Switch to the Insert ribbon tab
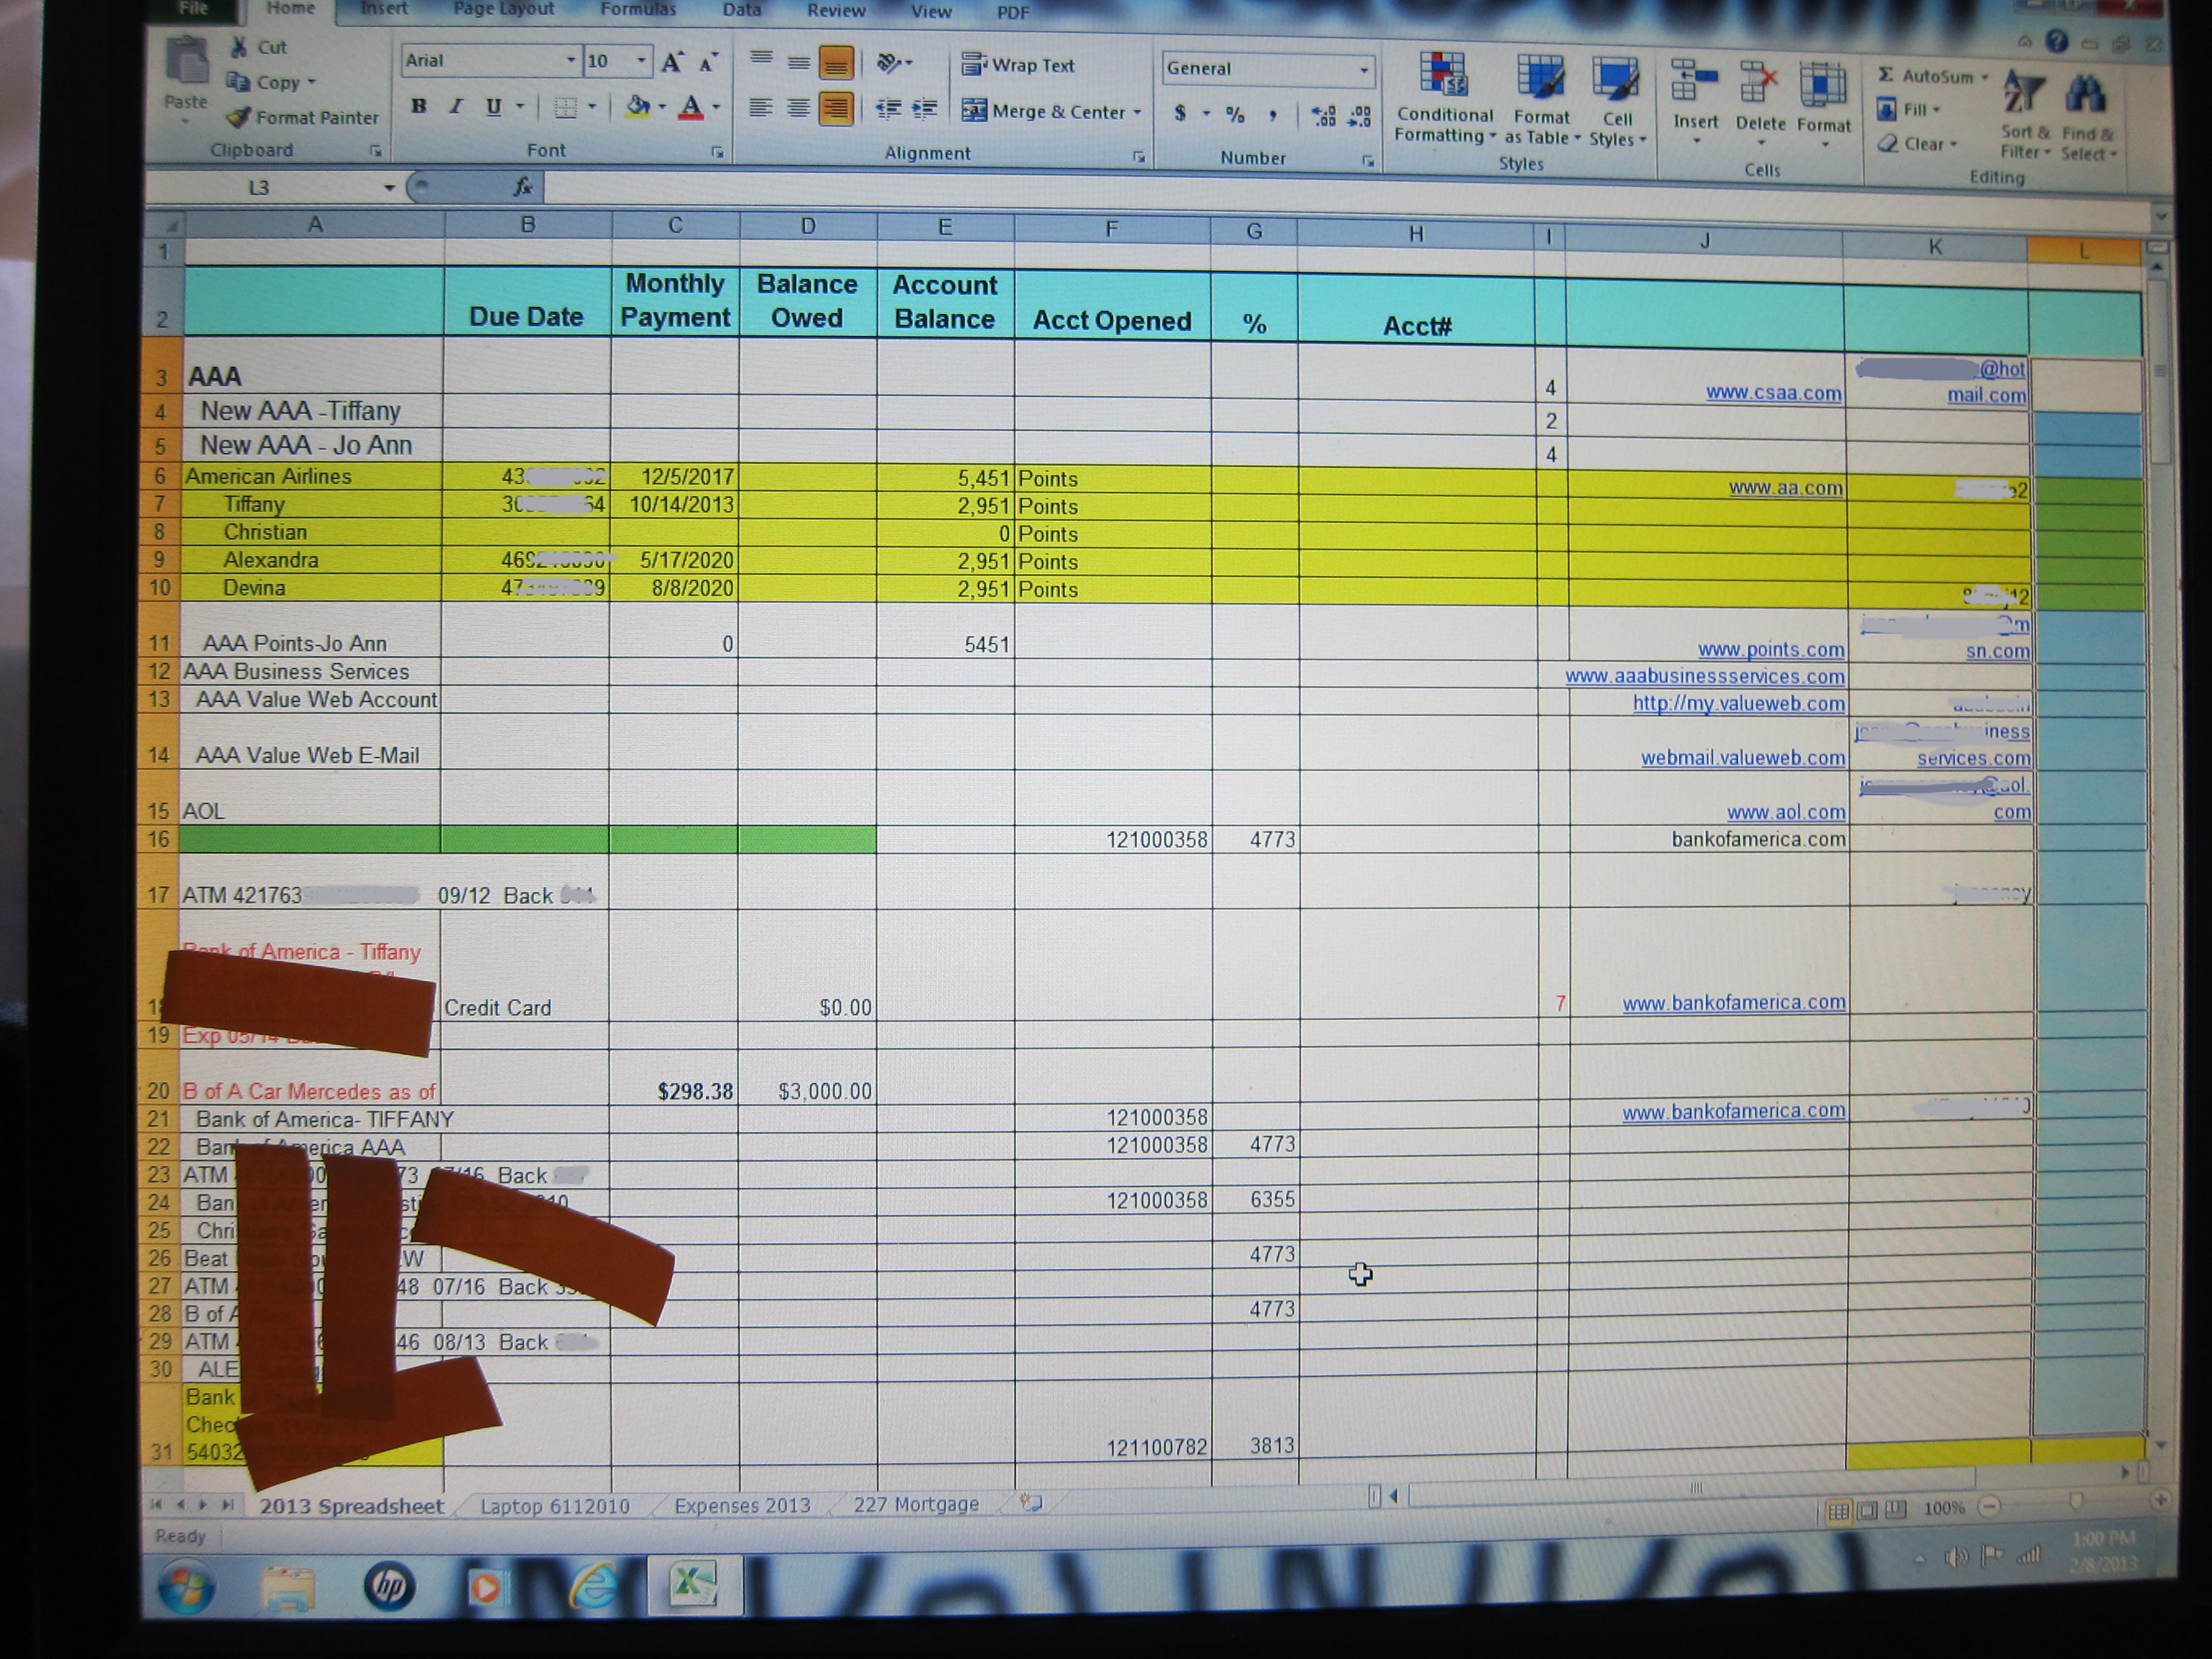This screenshot has width=2212, height=1659. [384, 9]
